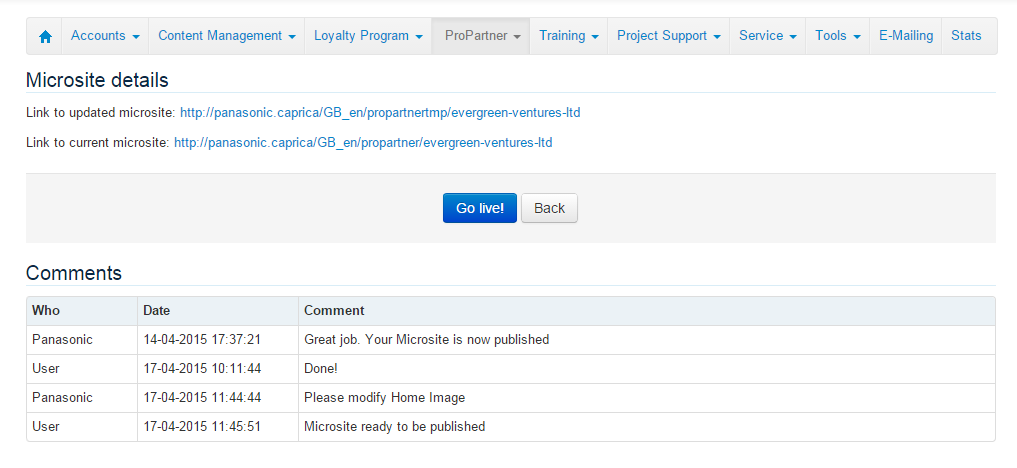Go to the Stats page
Viewport: 1017px width, 468px height.
pos(966,36)
